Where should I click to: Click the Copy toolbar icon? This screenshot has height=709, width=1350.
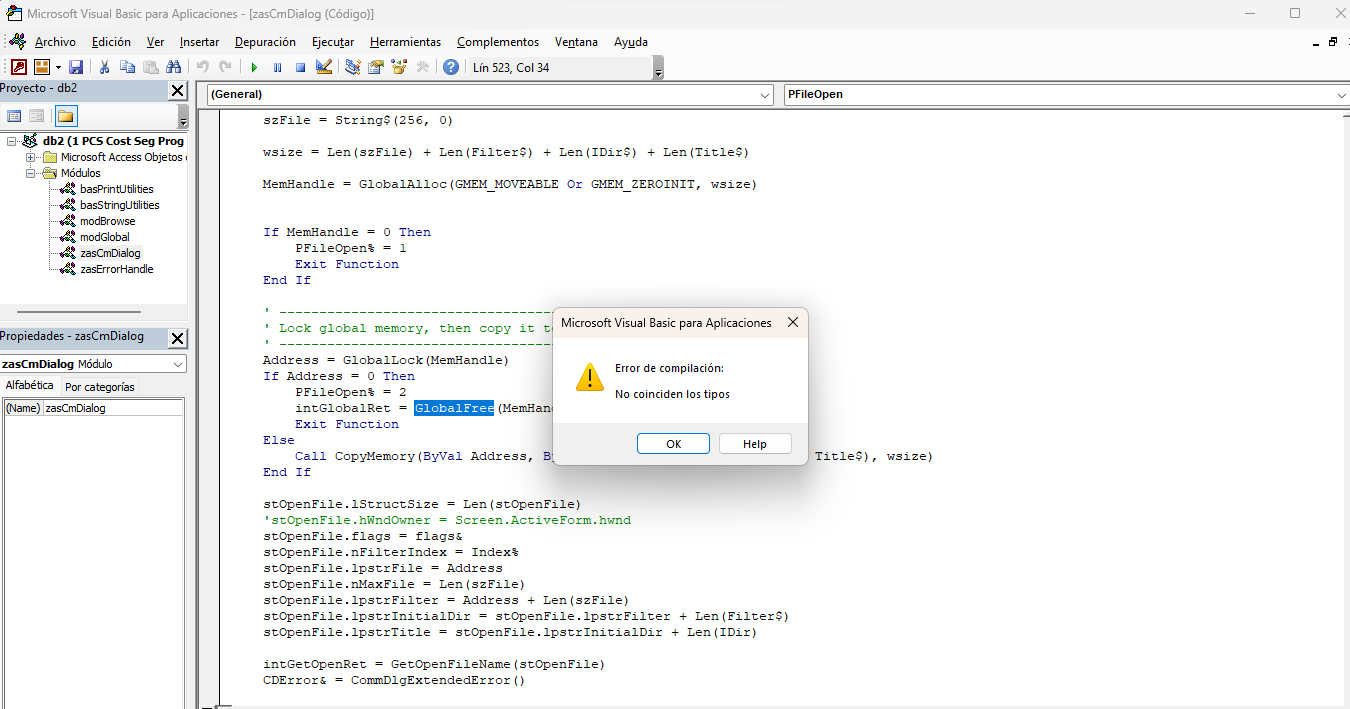click(x=127, y=67)
